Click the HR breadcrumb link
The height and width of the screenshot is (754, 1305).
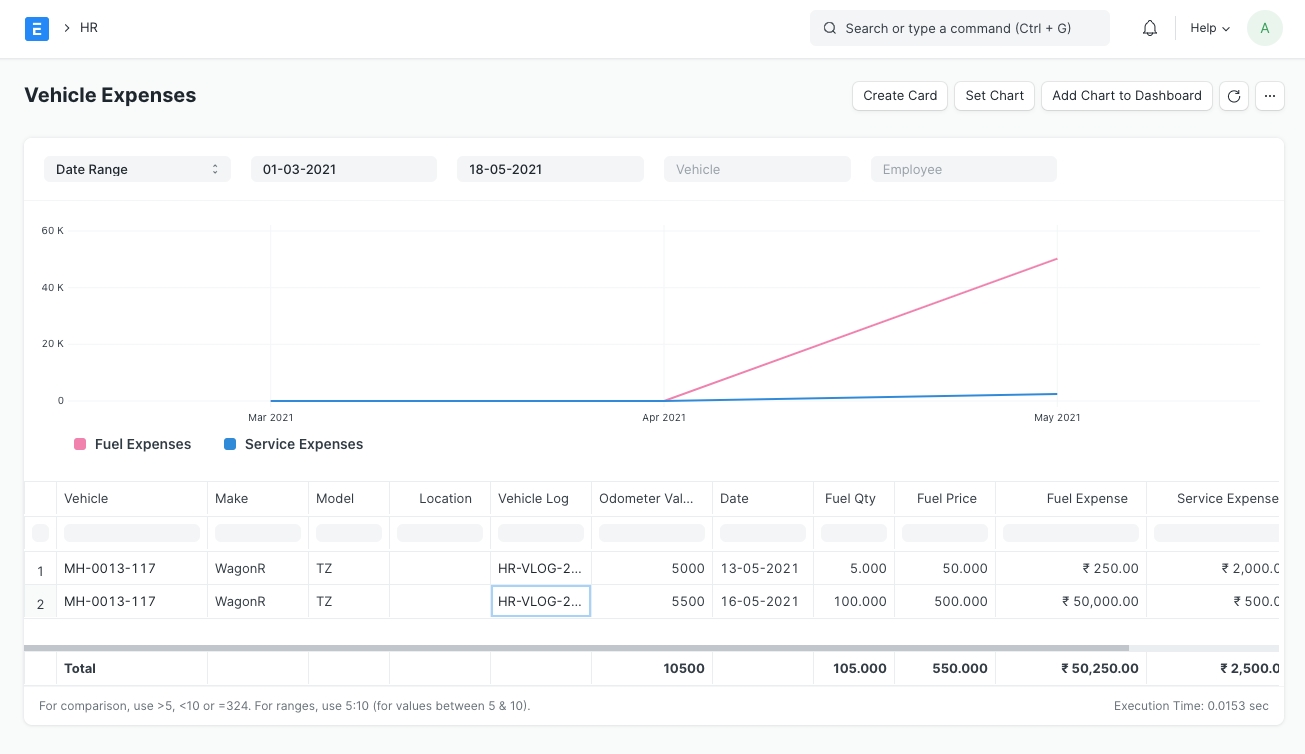tap(89, 28)
